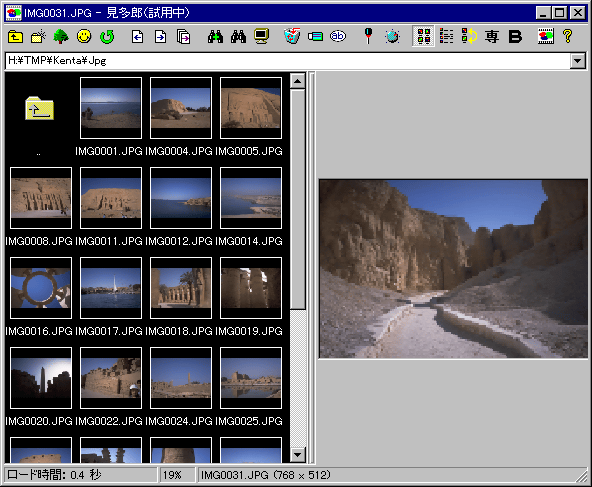Viewport: 592px width, 487px height.
Task: Select thumbnail IMG0012.JPG
Action: click(181, 198)
